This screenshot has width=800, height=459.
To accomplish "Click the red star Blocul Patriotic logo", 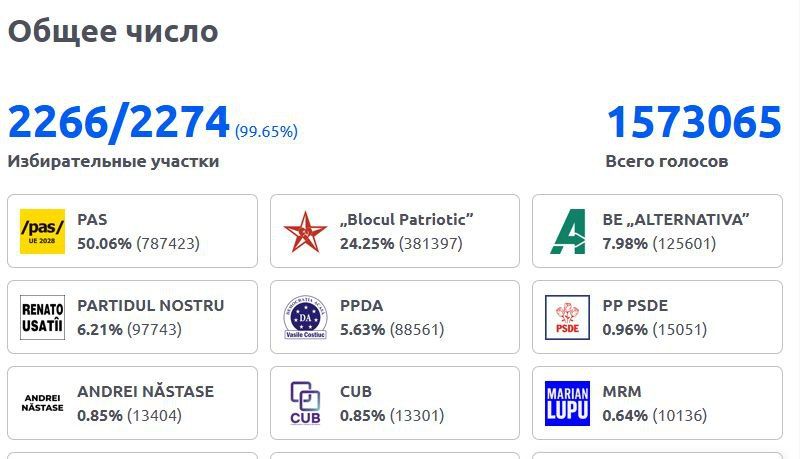I will pyautogui.click(x=305, y=231).
